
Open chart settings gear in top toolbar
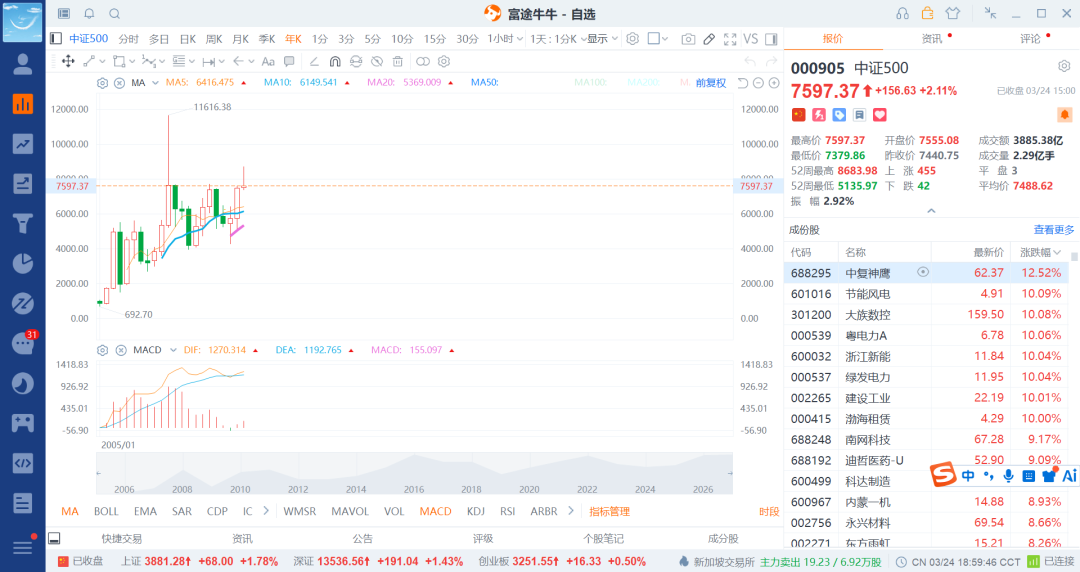633,39
